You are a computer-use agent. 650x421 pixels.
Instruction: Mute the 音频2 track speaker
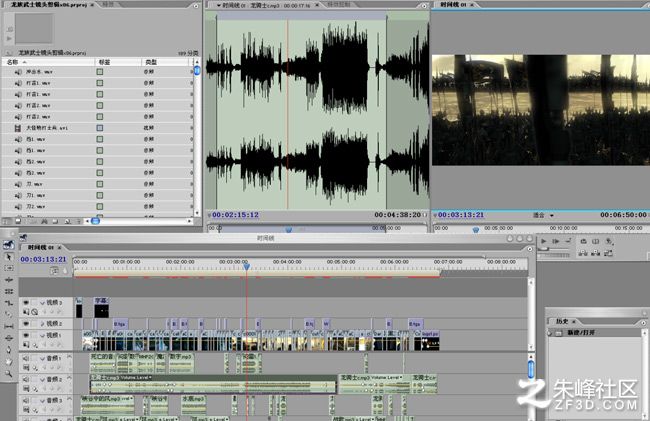pyautogui.click(x=26, y=379)
